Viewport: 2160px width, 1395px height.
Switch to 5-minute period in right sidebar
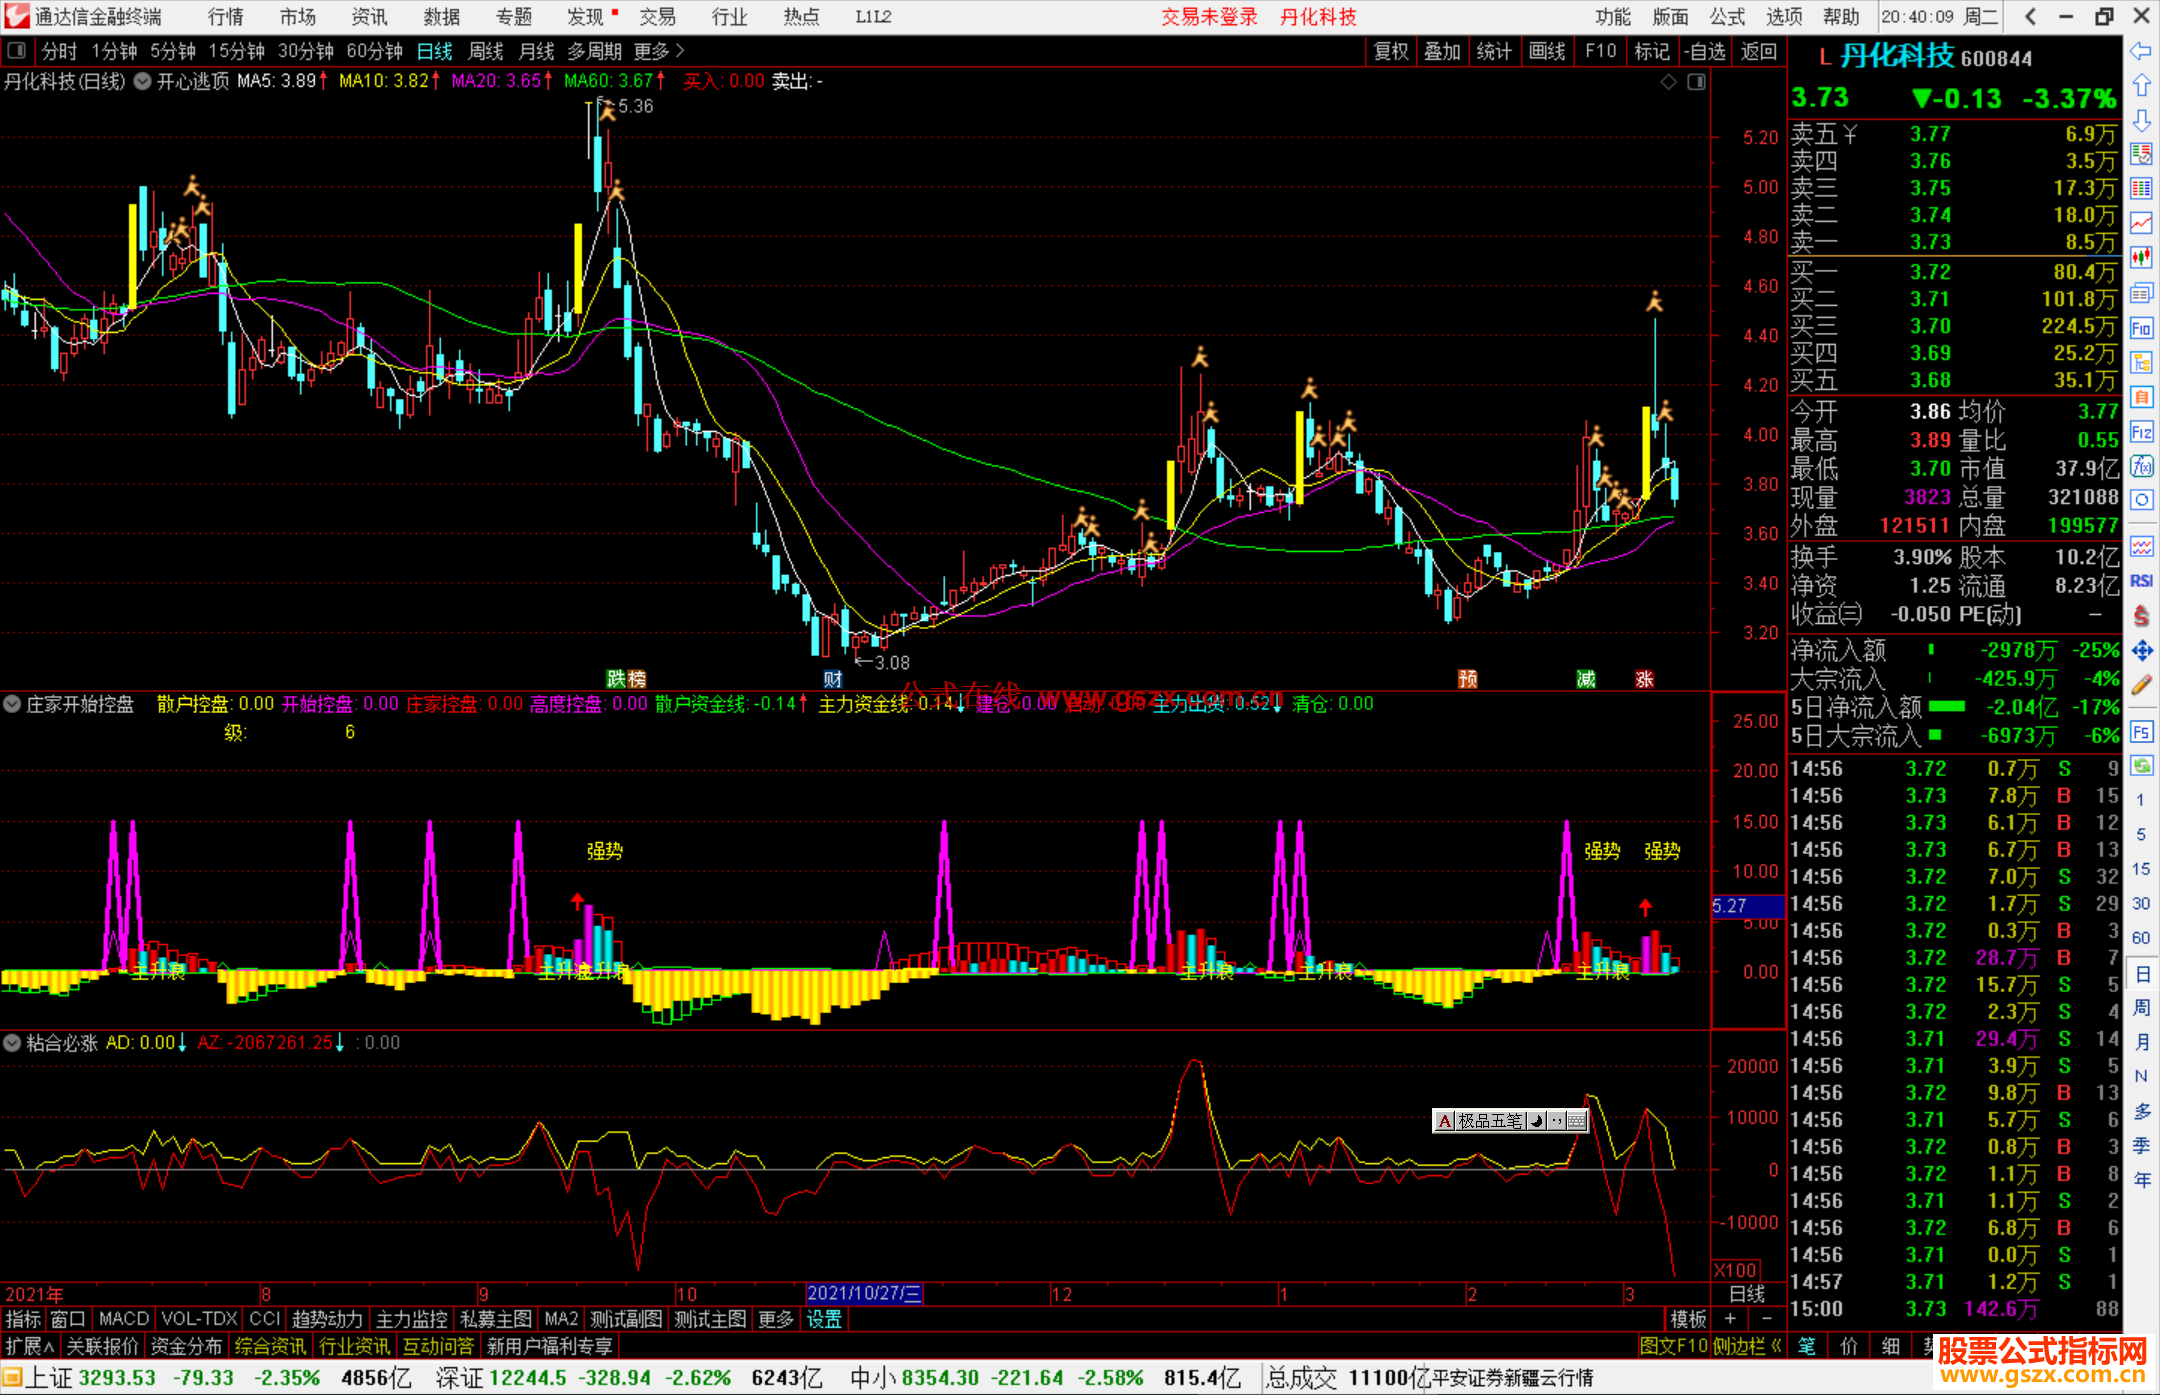[2140, 834]
